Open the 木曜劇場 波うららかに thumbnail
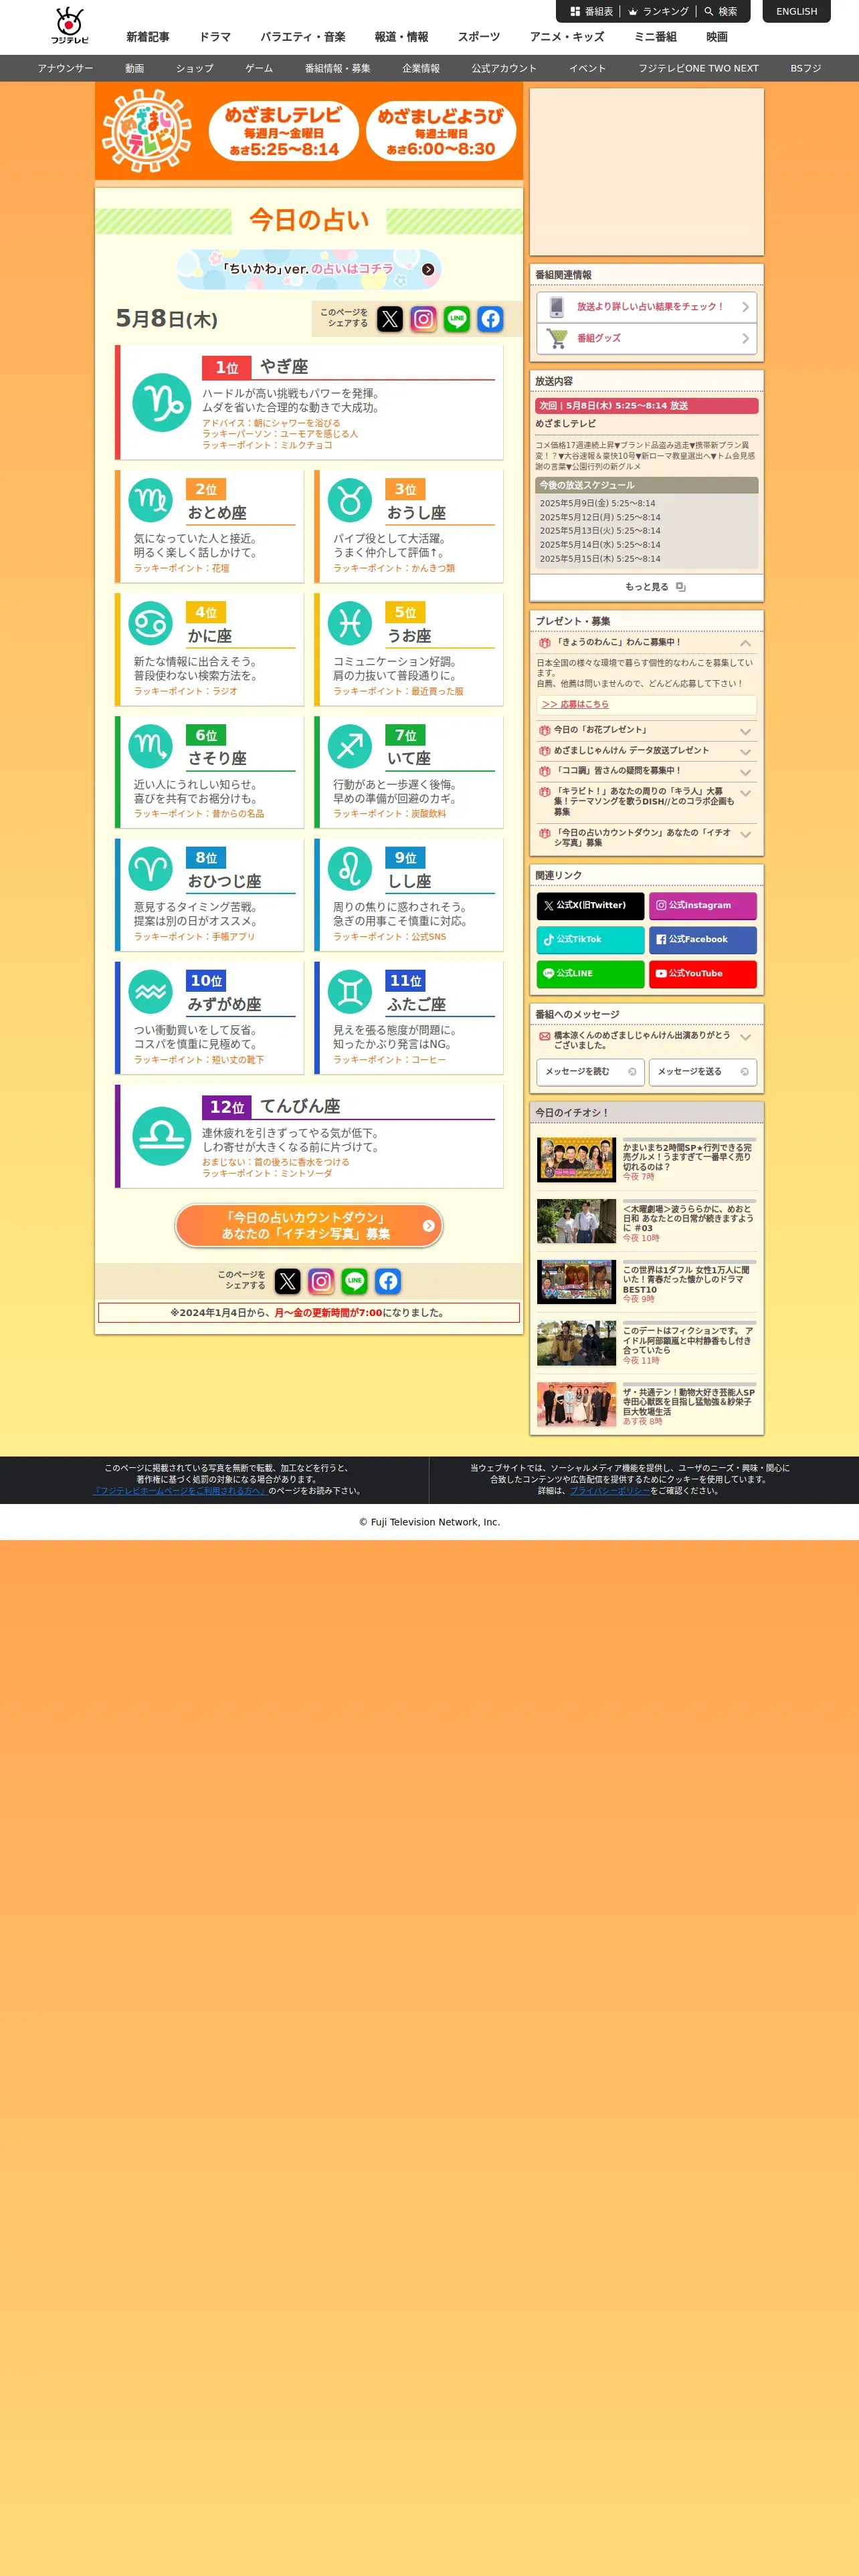859x2576 pixels. click(x=576, y=1221)
